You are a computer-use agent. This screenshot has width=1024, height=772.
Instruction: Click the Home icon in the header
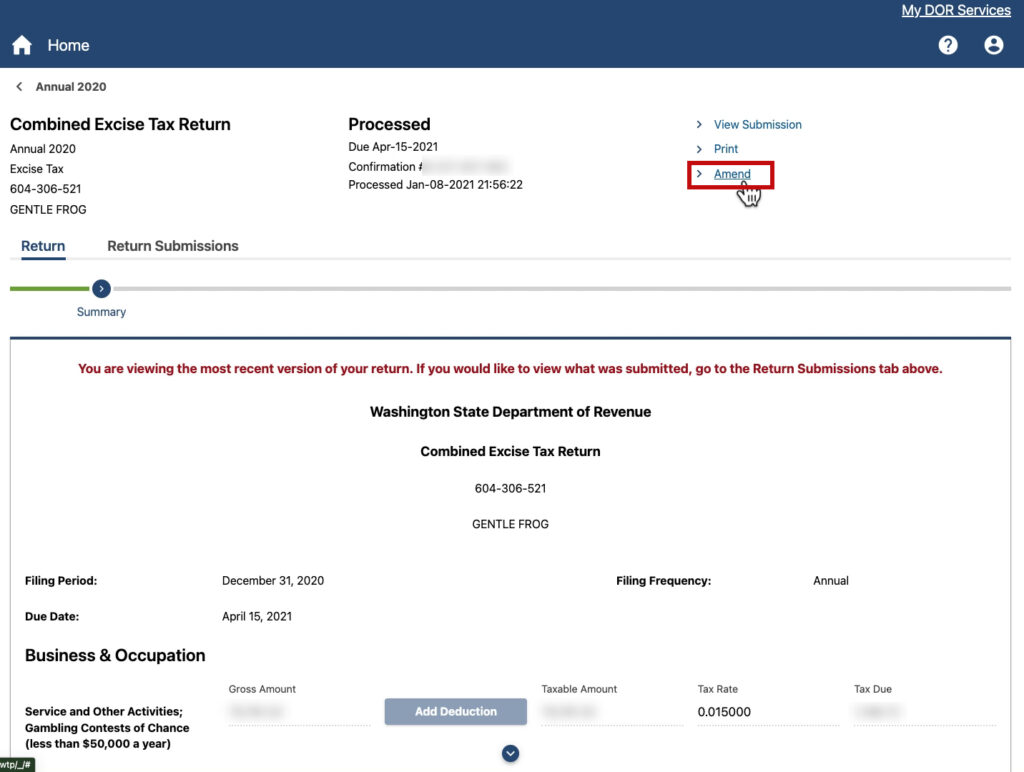tap(21, 45)
